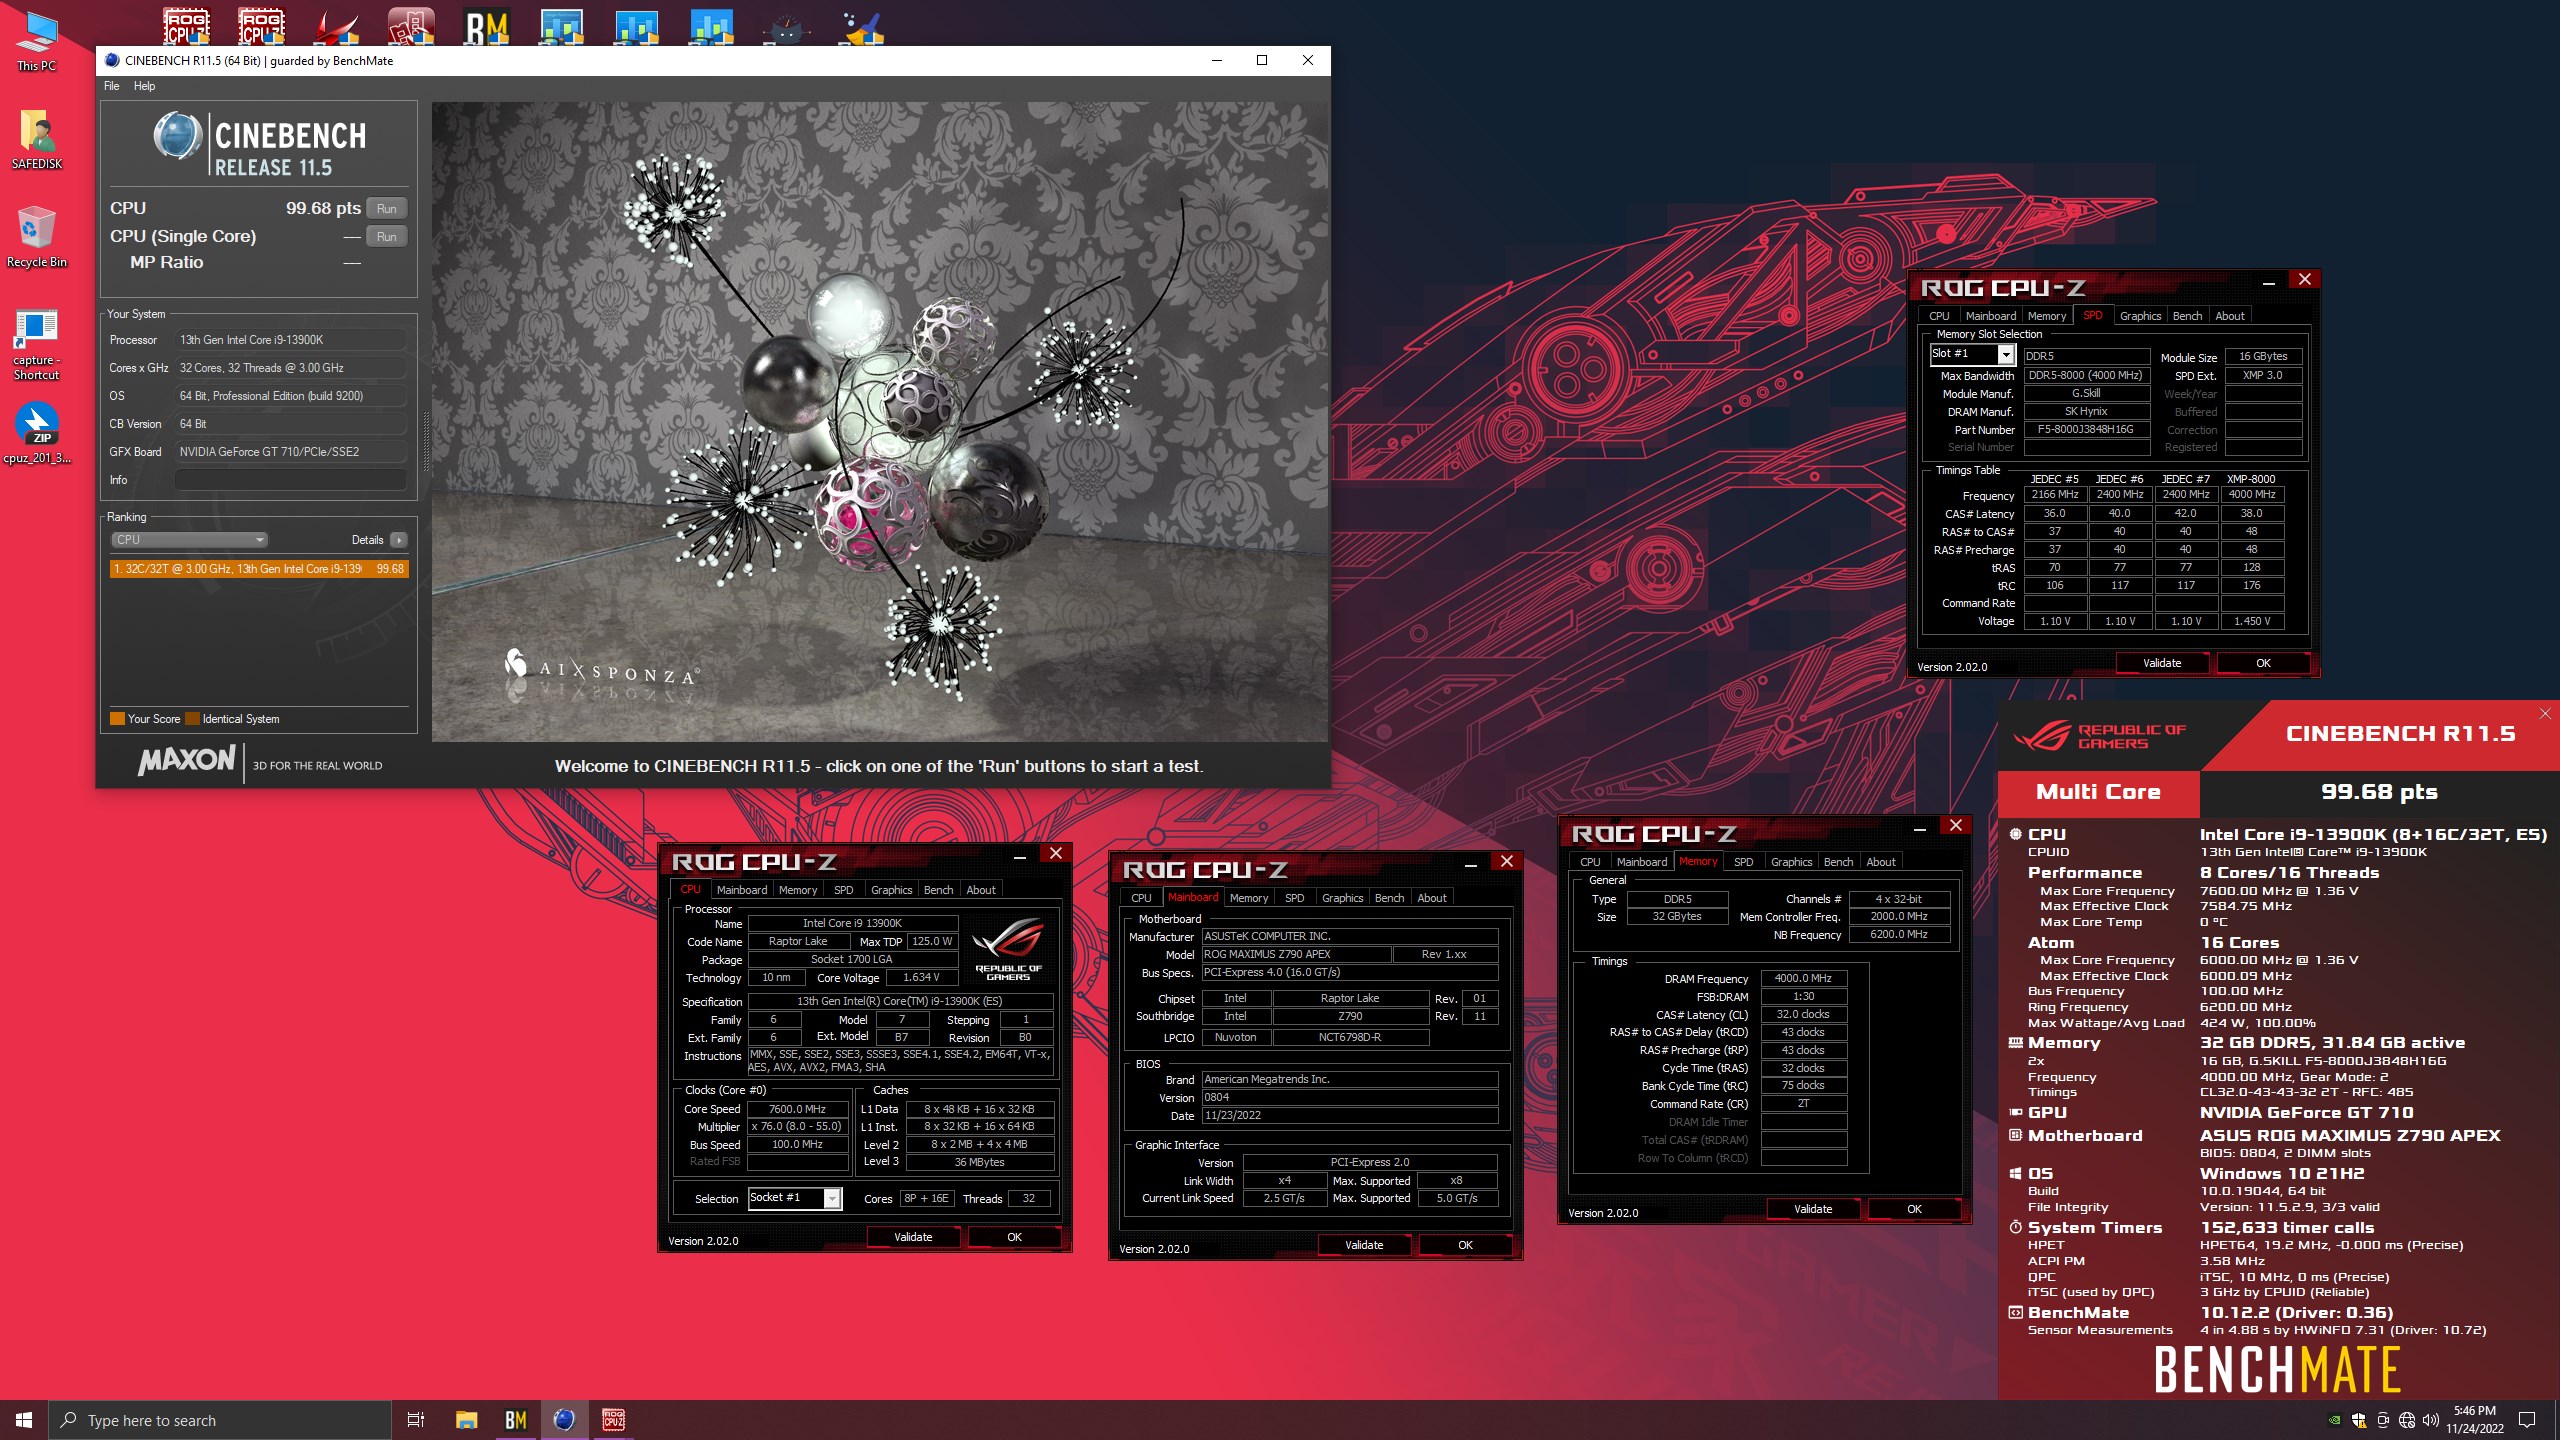Open the SAFEDISK folder on desktop
This screenshot has width=2560, height=1440.
[37, 139]
